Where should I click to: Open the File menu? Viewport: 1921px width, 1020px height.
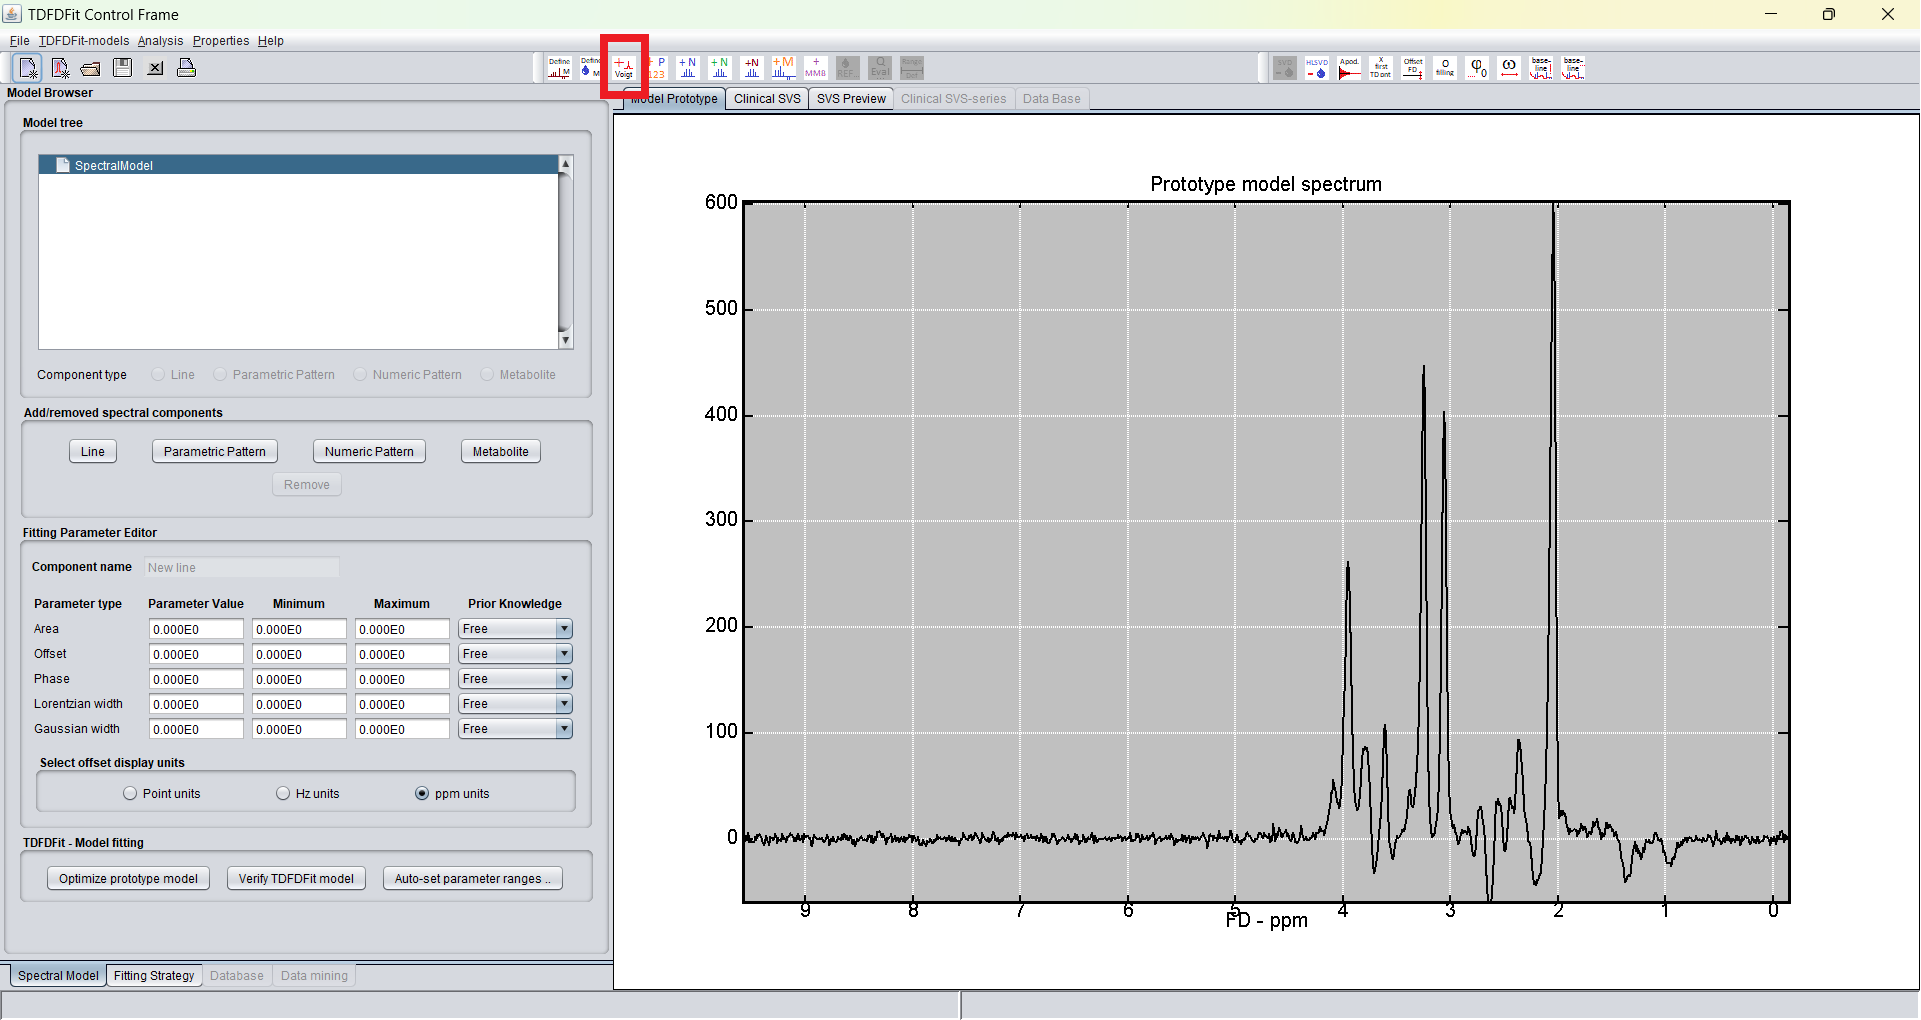coord(19,41)
